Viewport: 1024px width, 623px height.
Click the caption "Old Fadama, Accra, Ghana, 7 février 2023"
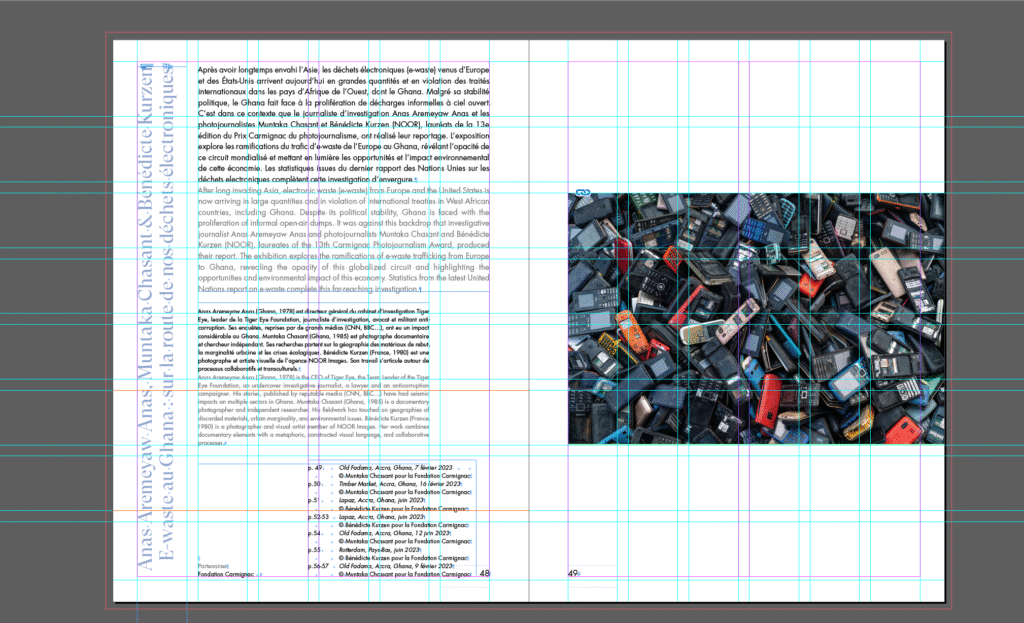[396, 467]
